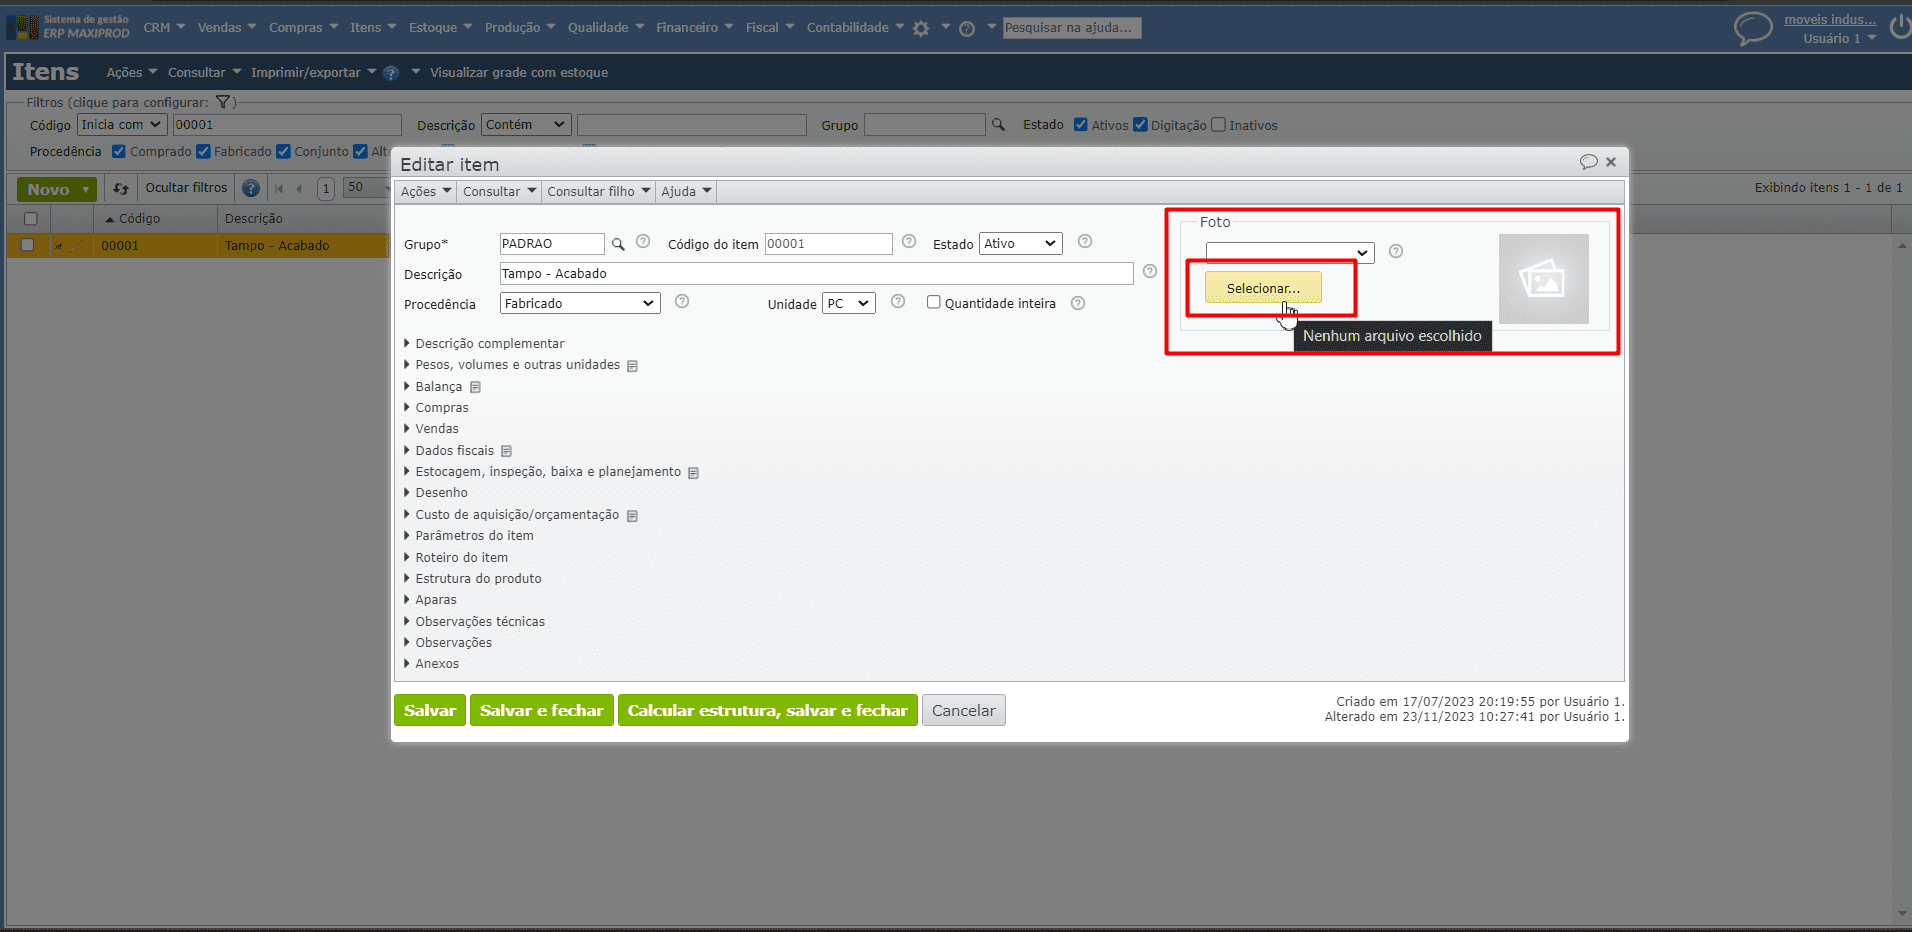The height and width of the screenshot is (932, 1912).
Task: Open the Unidade dropdown showing PC
Action: click(849, 303)
